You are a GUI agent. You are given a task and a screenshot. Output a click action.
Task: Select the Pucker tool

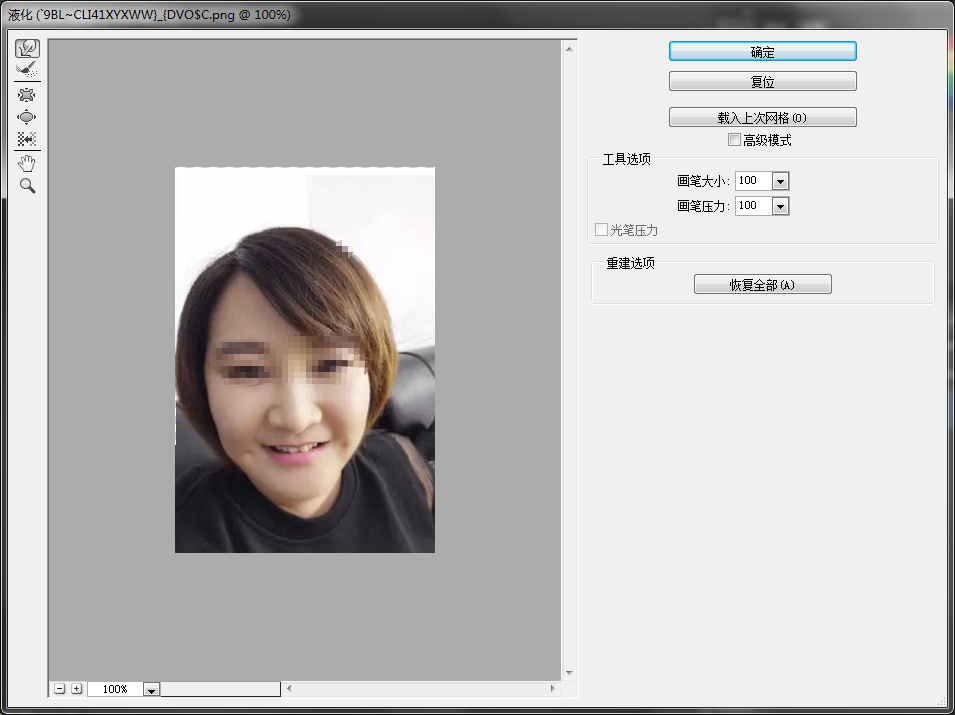[x=27, y=95]
